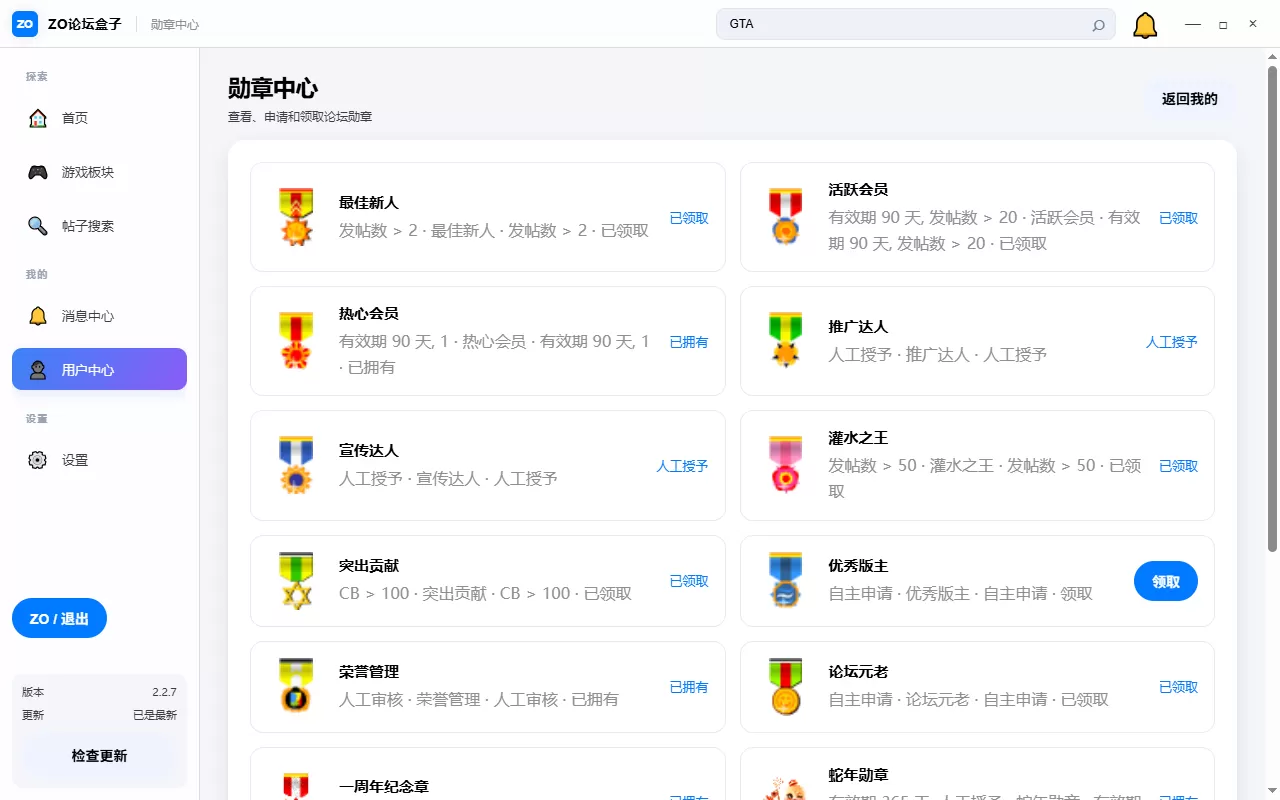
Task: Click the 游戏板块 gamepad icon
Action: 38,172
